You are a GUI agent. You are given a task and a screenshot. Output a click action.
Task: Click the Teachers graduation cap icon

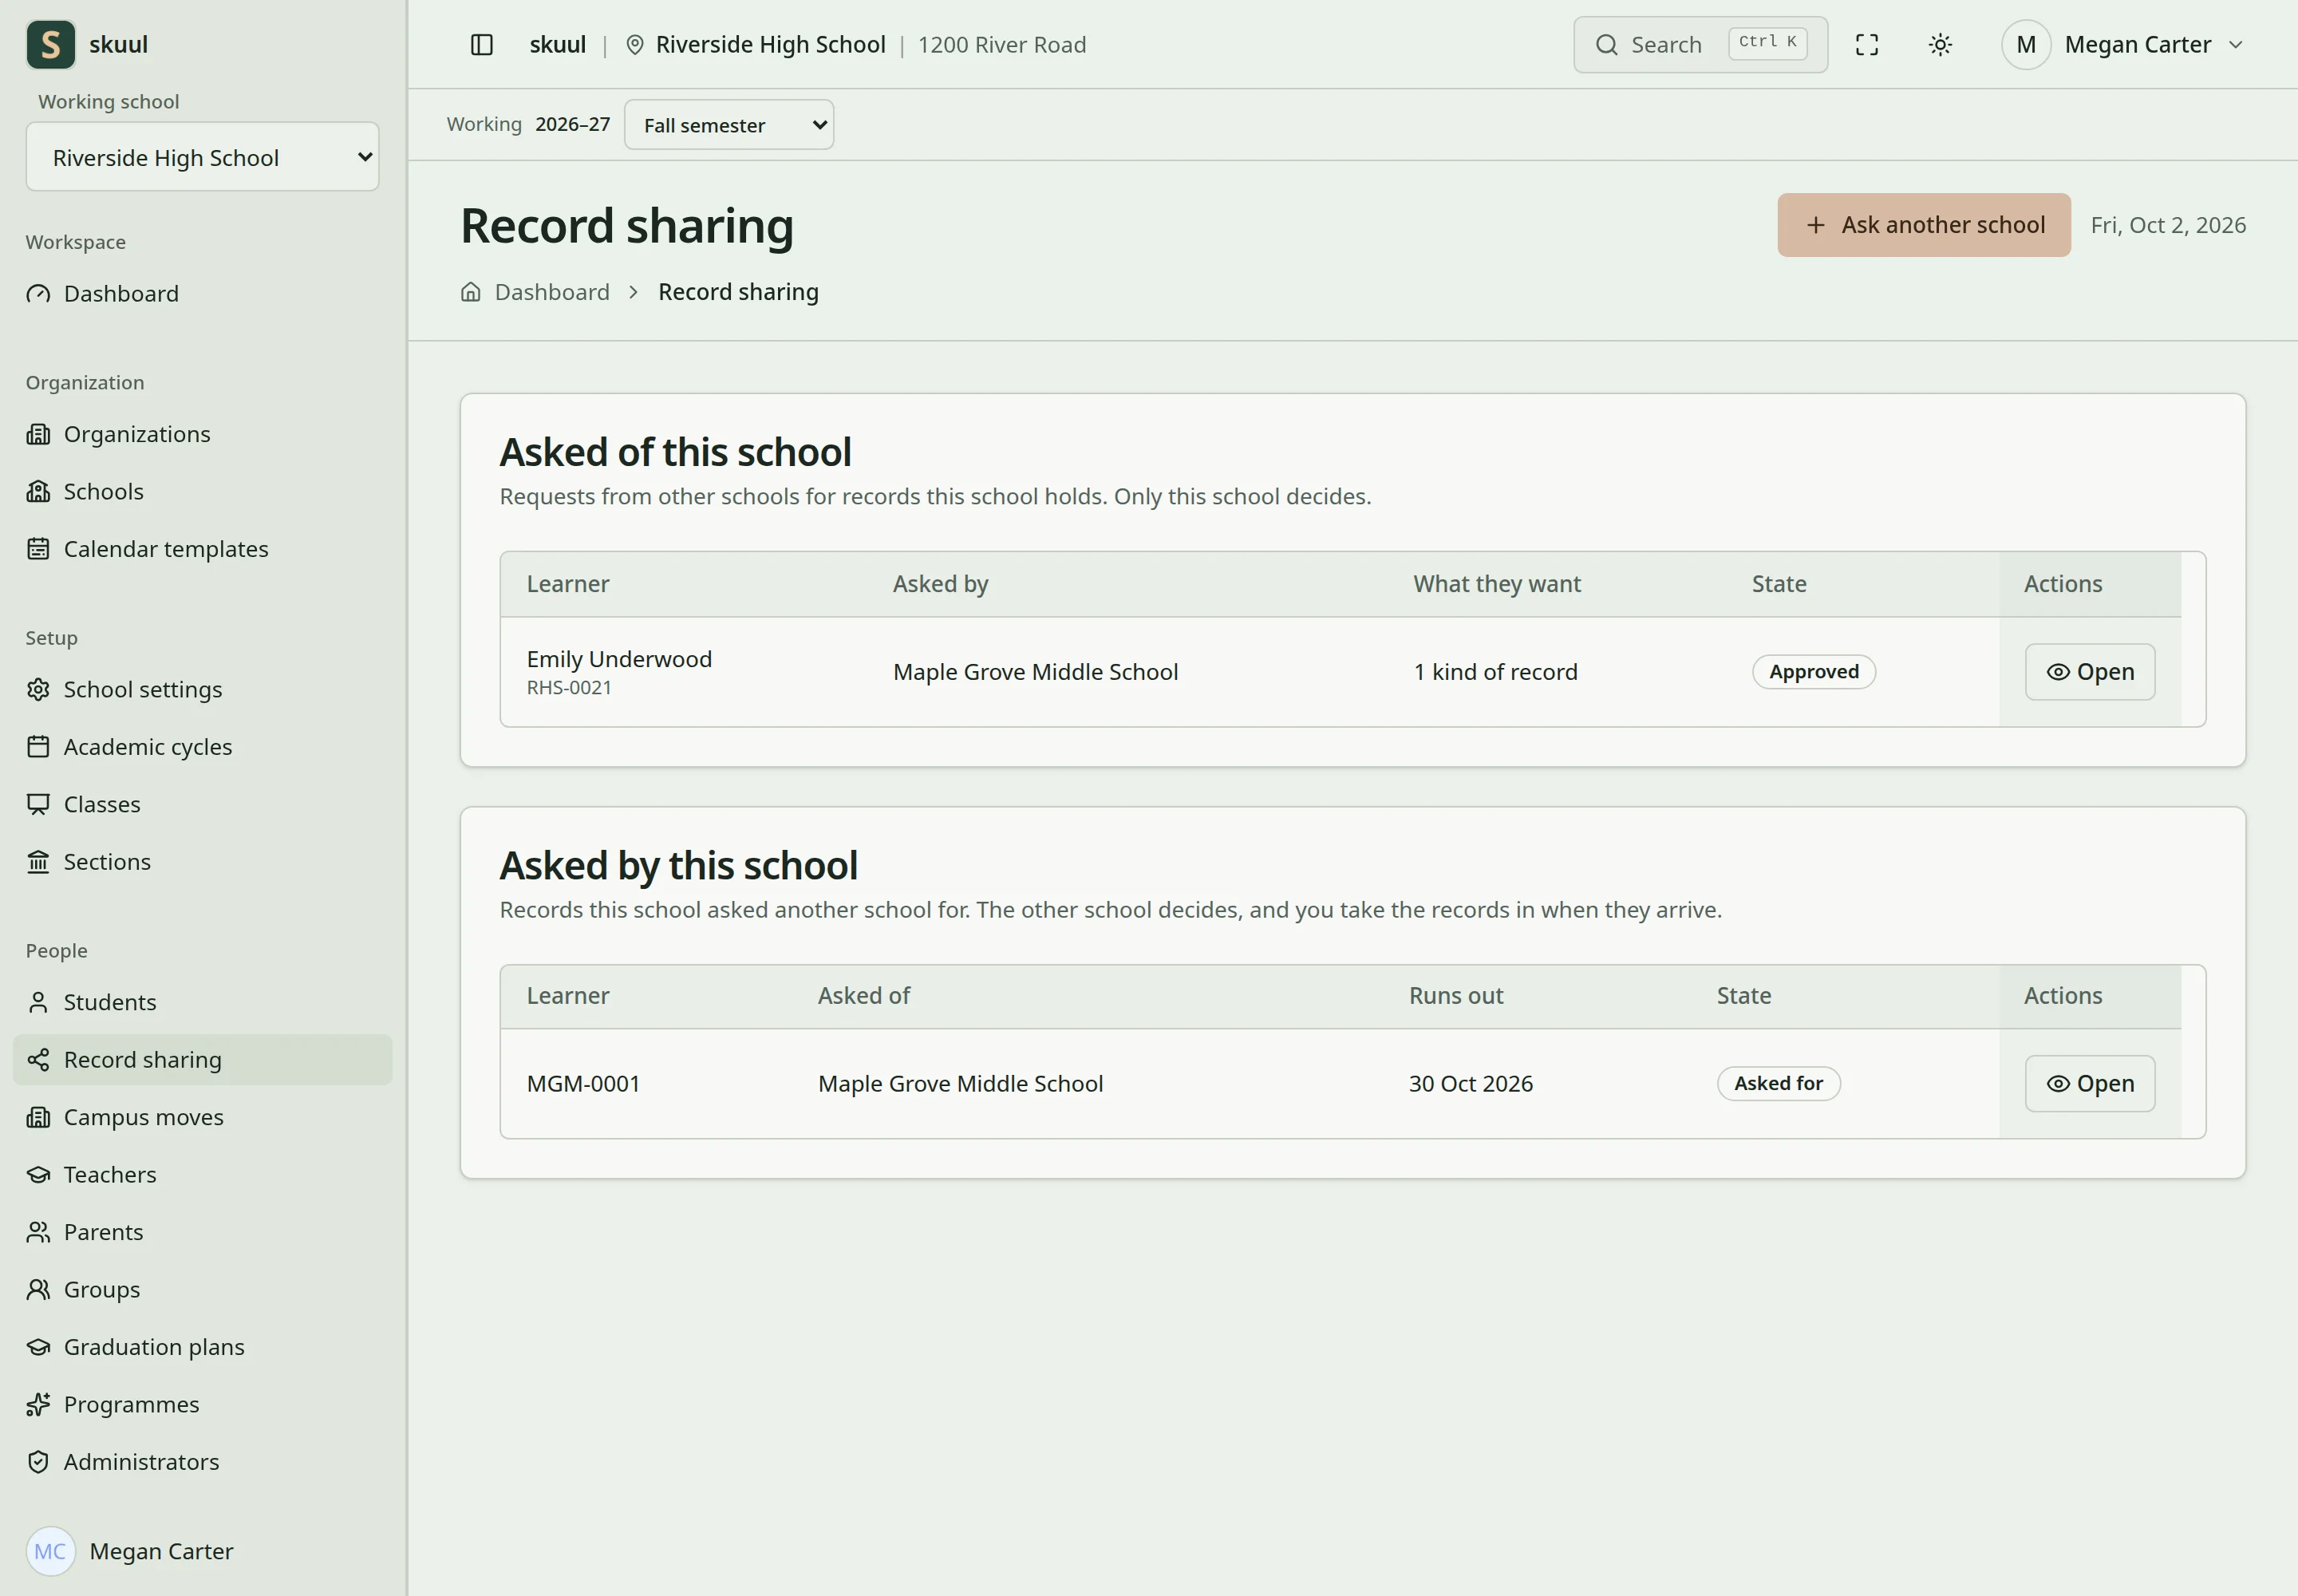(38, 1175)
